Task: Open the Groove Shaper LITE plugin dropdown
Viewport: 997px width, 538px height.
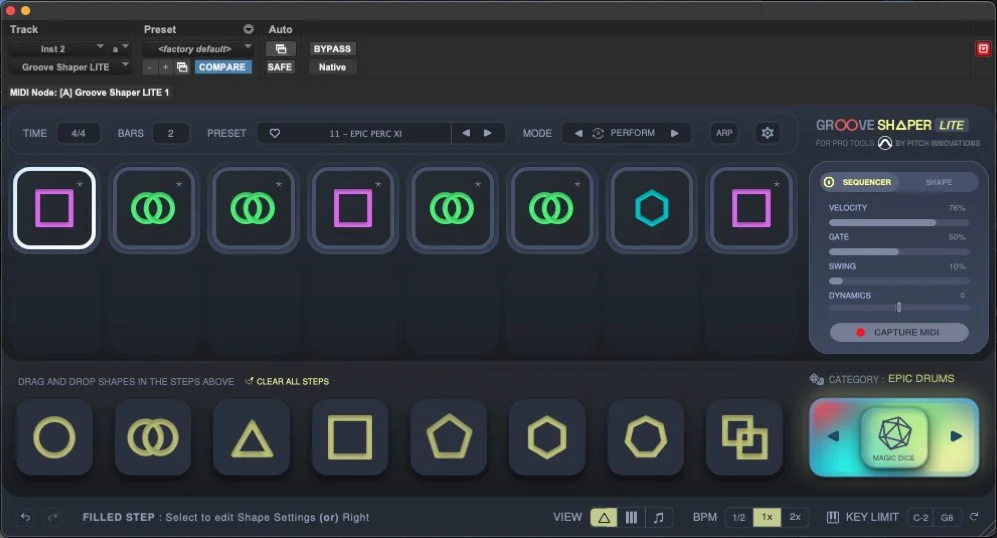Action: [x=70, y=67]
